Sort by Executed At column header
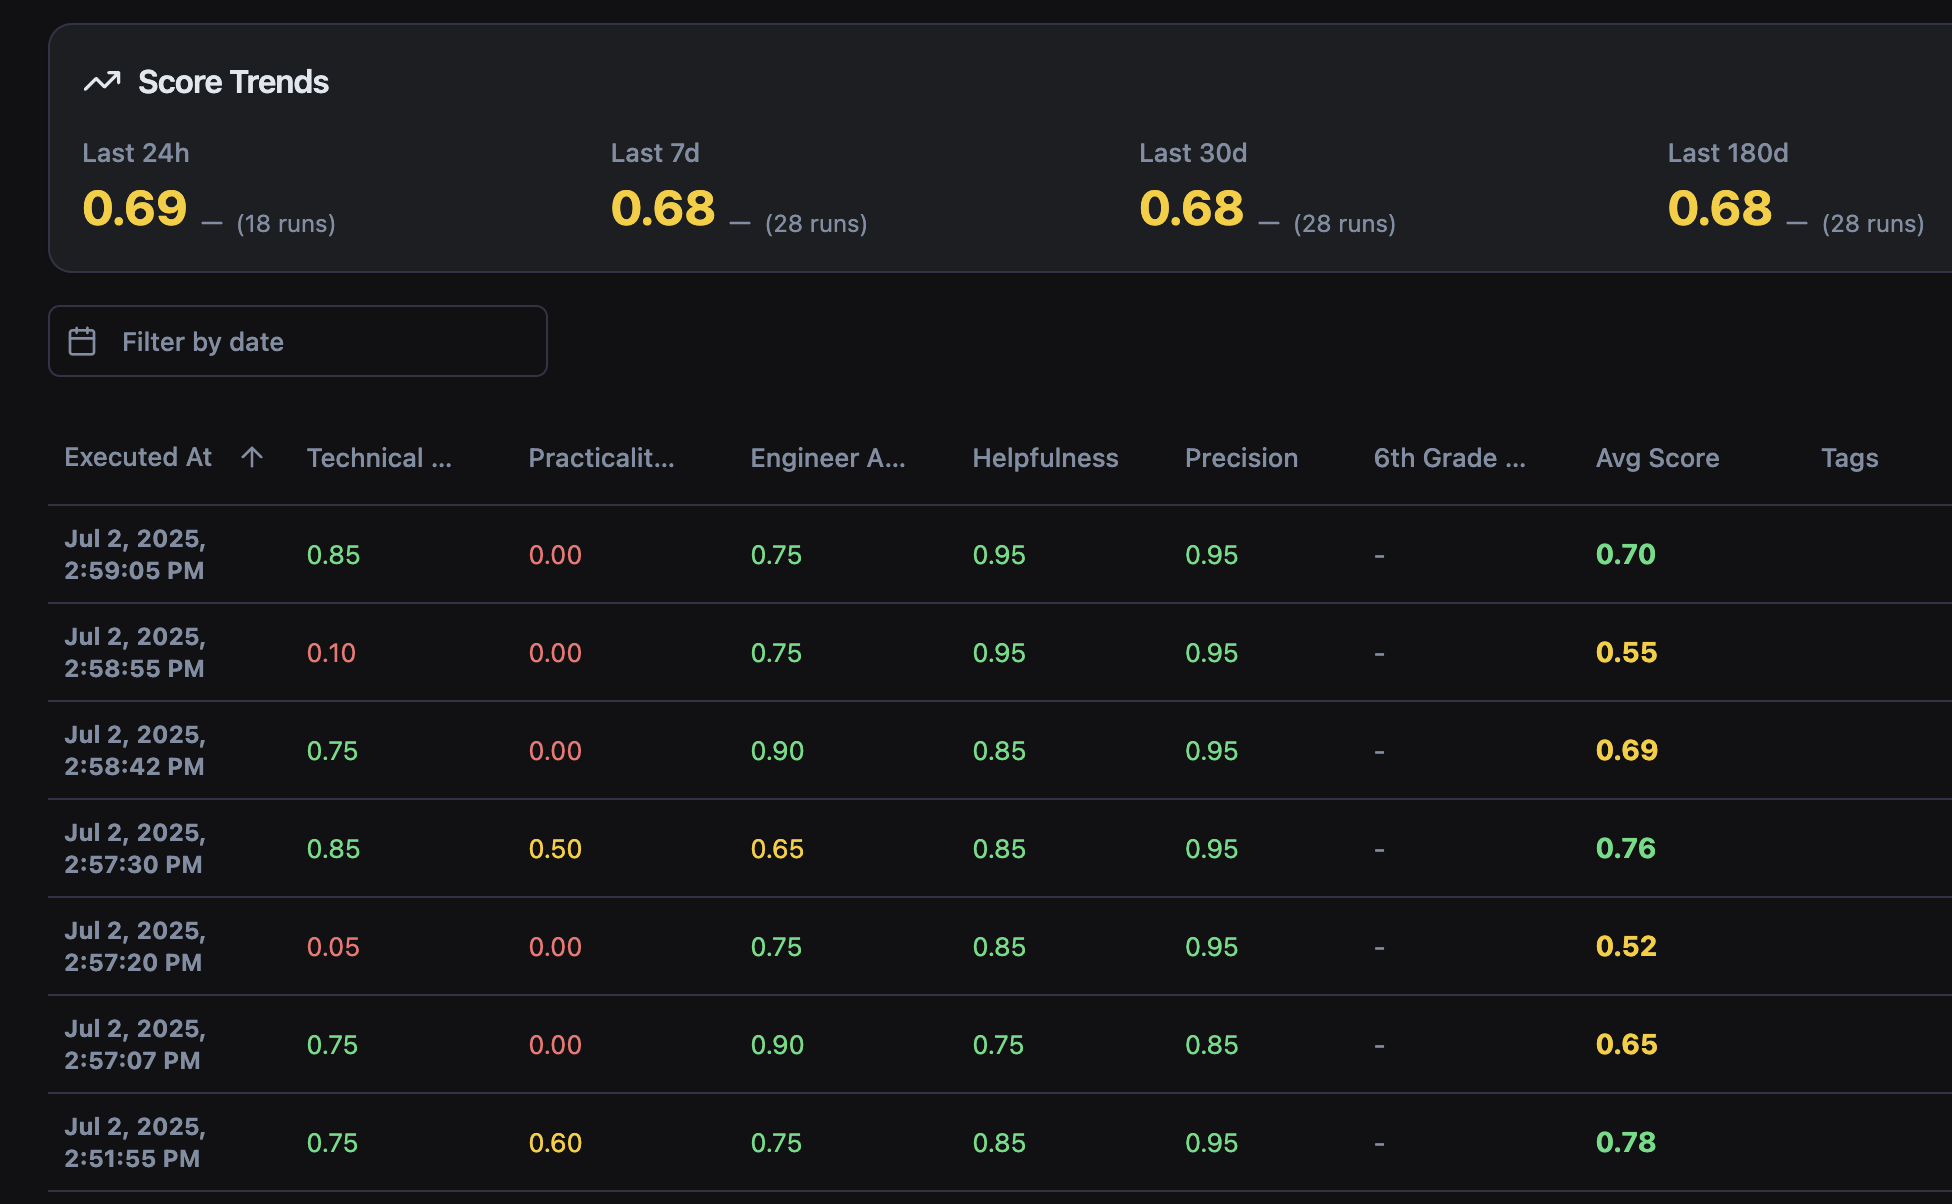 [138, 457]
